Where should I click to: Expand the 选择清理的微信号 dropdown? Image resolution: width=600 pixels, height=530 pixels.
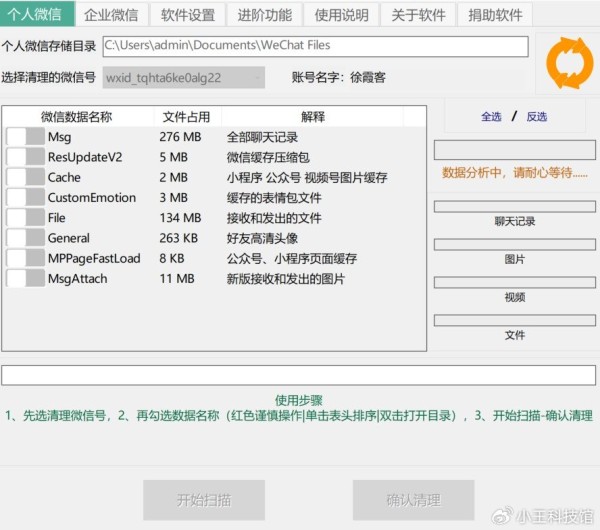tap(184, 78)
